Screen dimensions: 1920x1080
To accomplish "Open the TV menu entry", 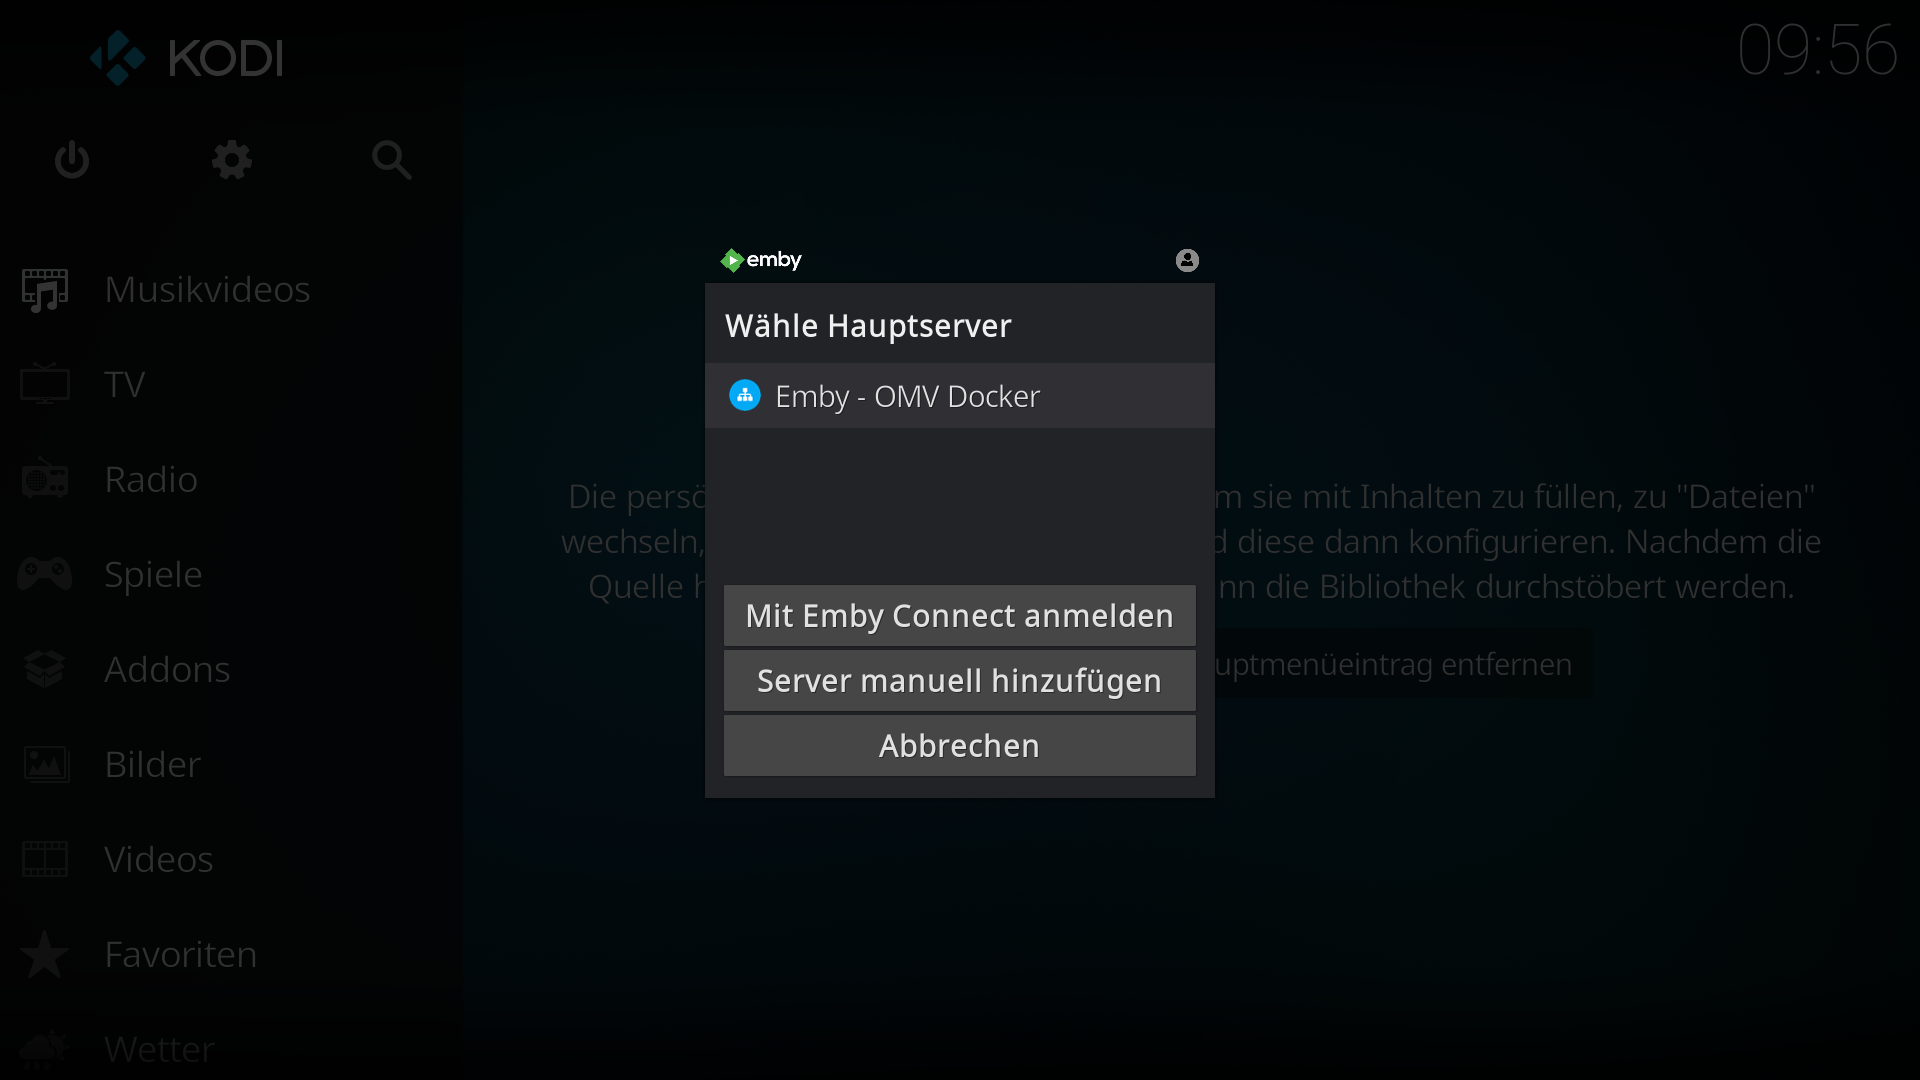I will 231,384.
